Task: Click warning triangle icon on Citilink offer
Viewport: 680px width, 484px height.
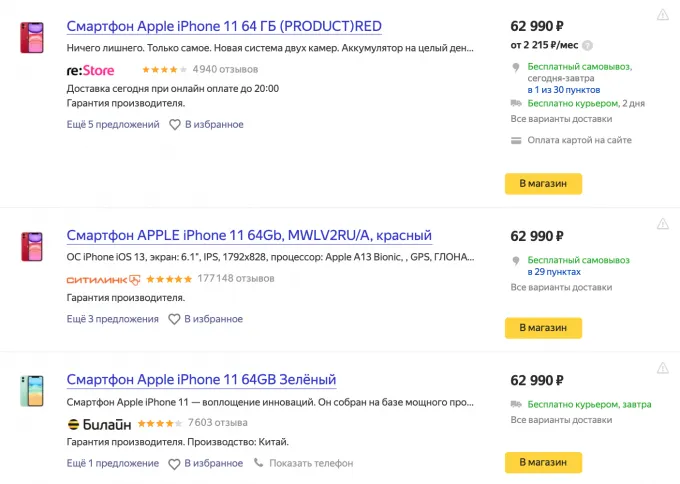Action: click(663, 224)
